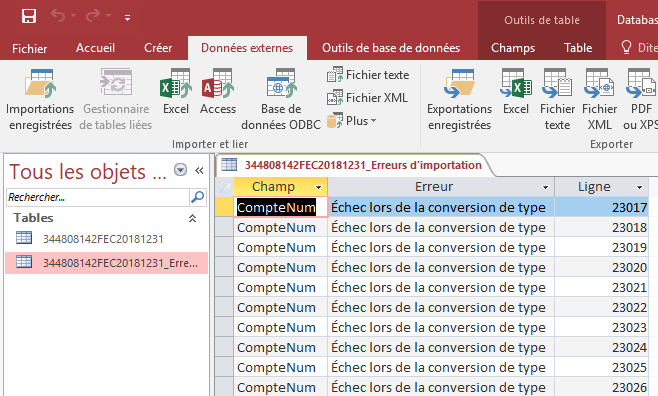Collapse the Tables group
Screen dimensions: 658x396
click(x=192, y=218)
